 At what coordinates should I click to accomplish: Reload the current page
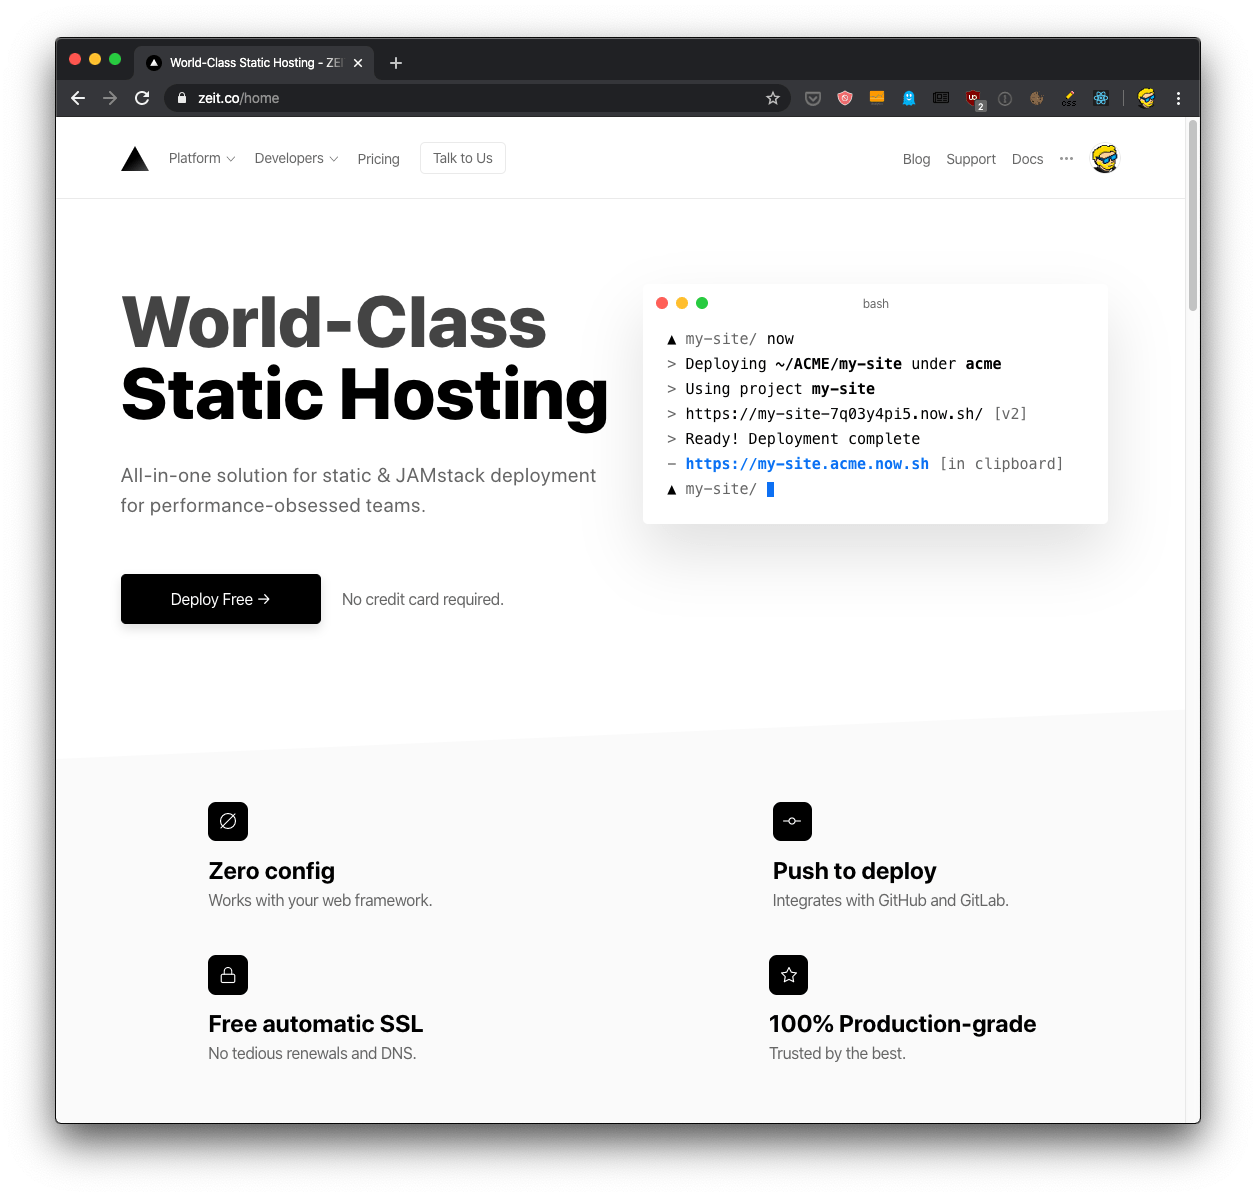click(x=142, y=98)
